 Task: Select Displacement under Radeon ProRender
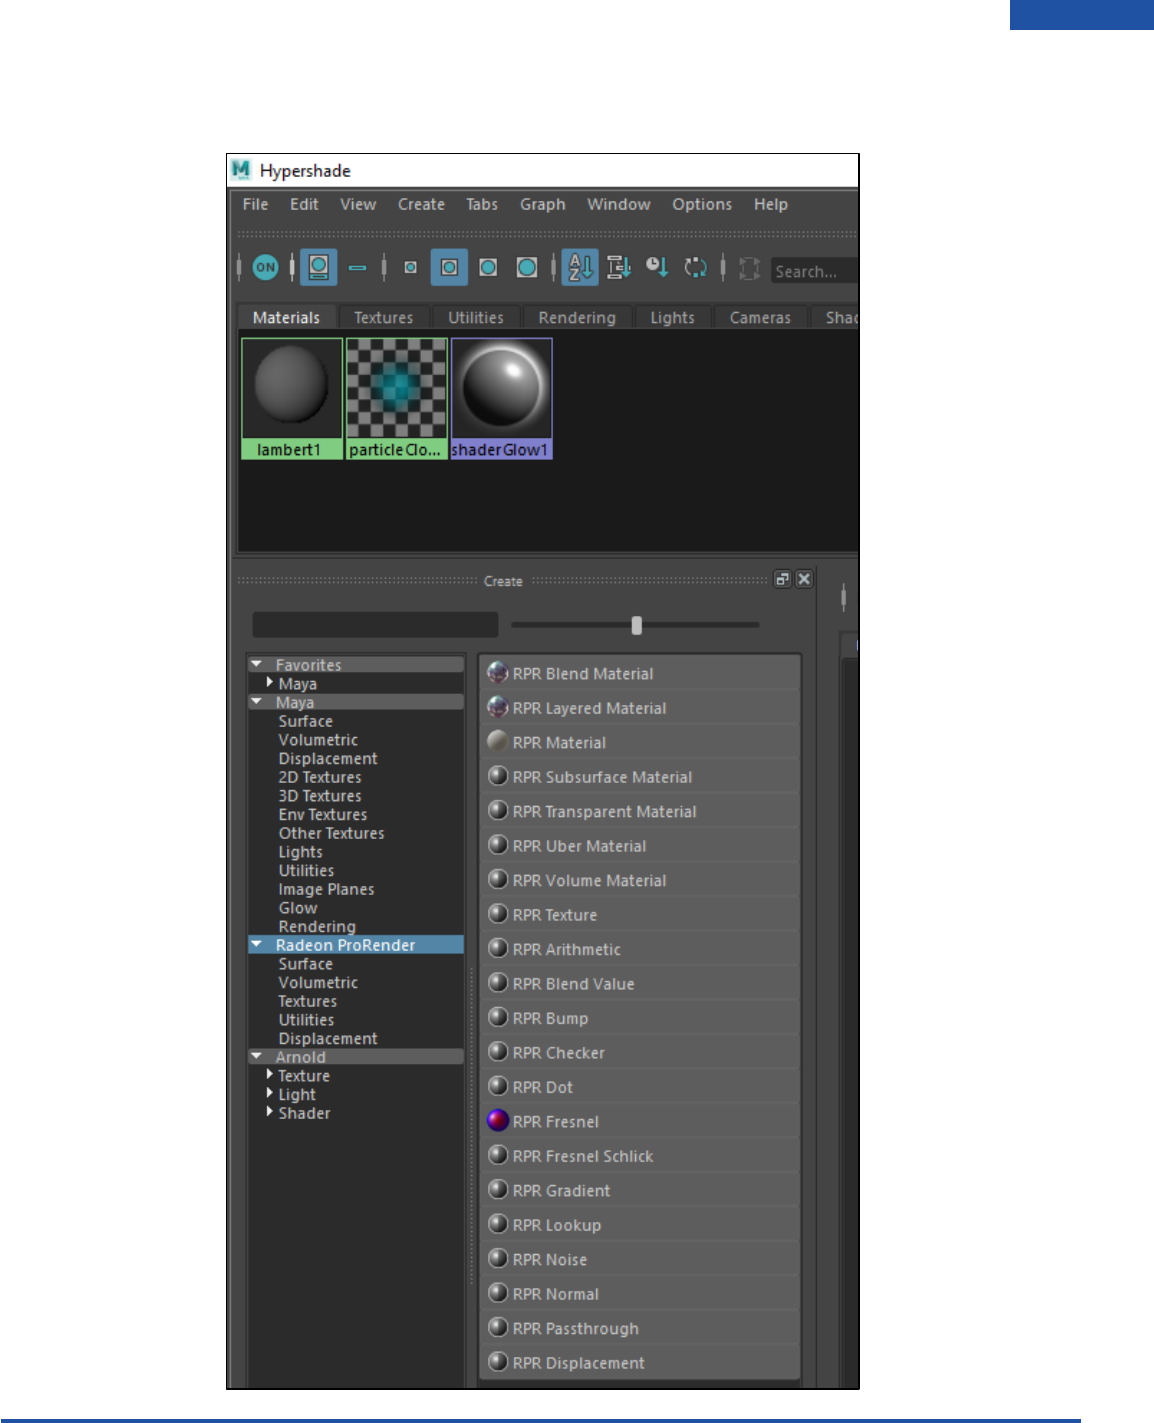coord(328,1038)
